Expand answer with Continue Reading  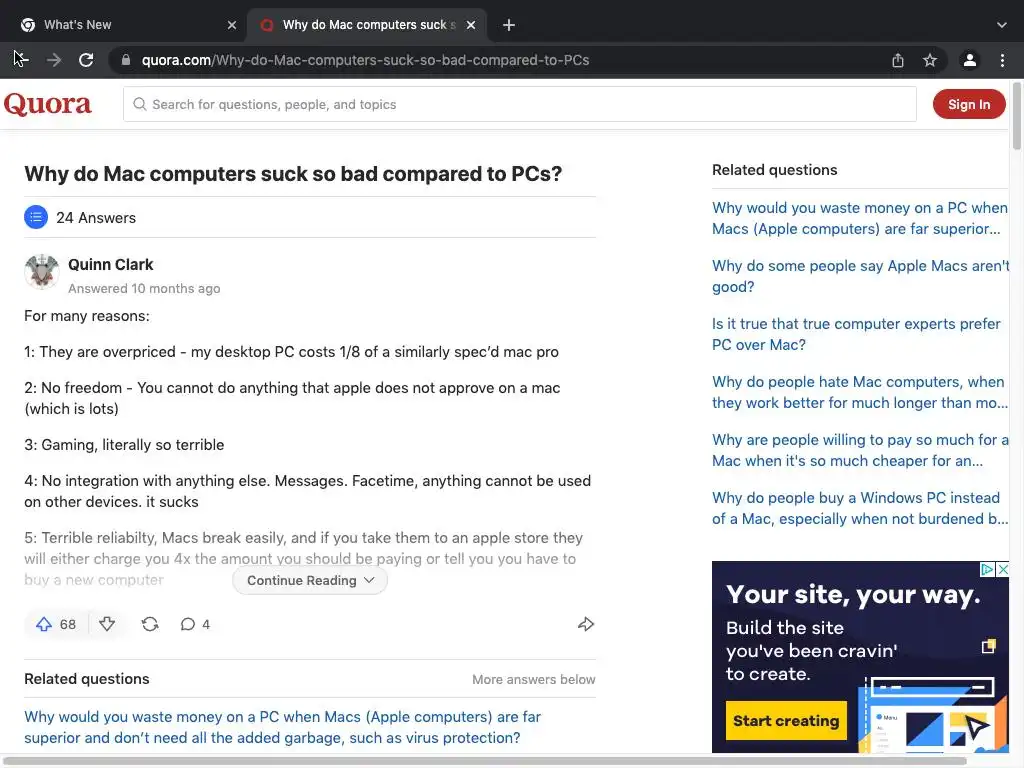pyautogui.click(x=310, y=581)
